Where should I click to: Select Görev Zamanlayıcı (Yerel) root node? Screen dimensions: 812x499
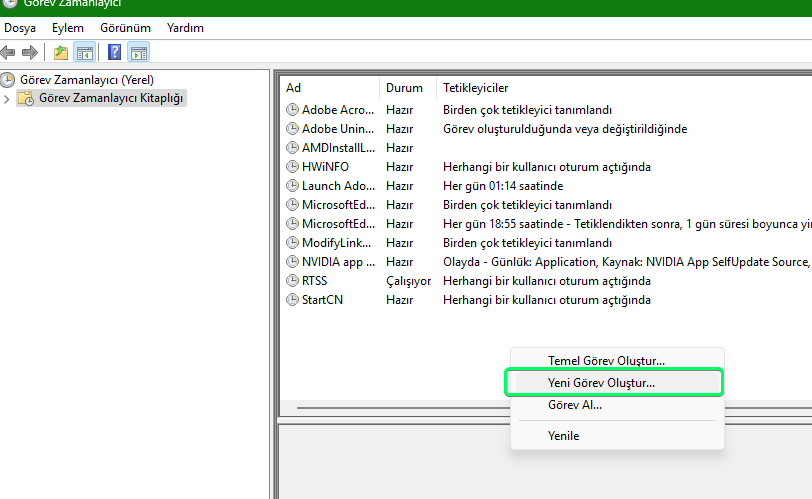[86, 80]
